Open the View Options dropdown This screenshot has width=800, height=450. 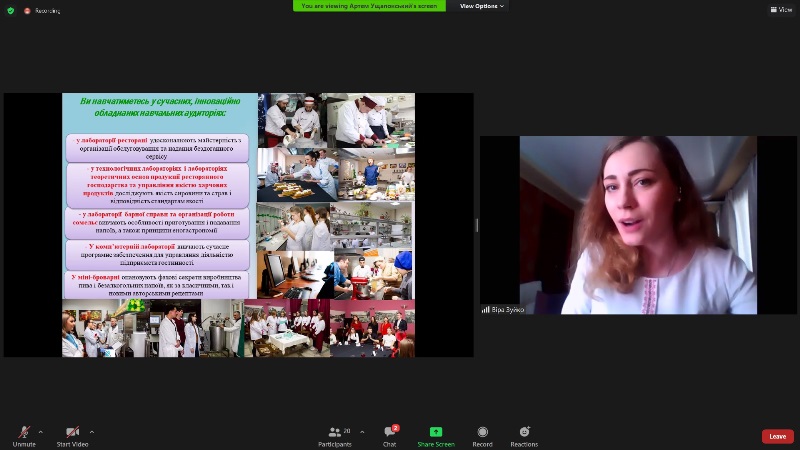click(x=481, y=6)
